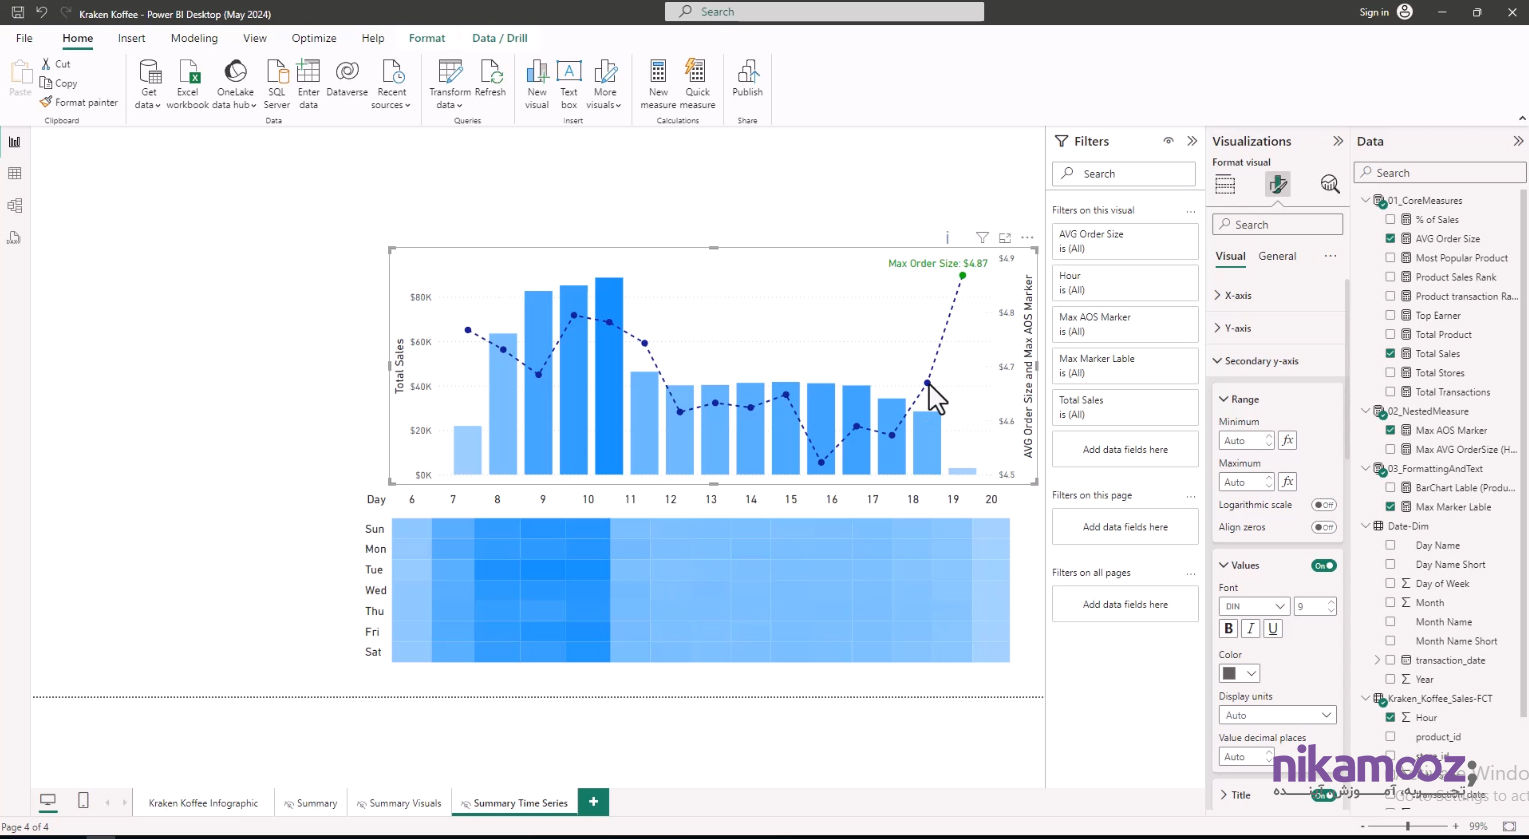
Task: Switch to Summary Visuals page
Action: [398, 803]
